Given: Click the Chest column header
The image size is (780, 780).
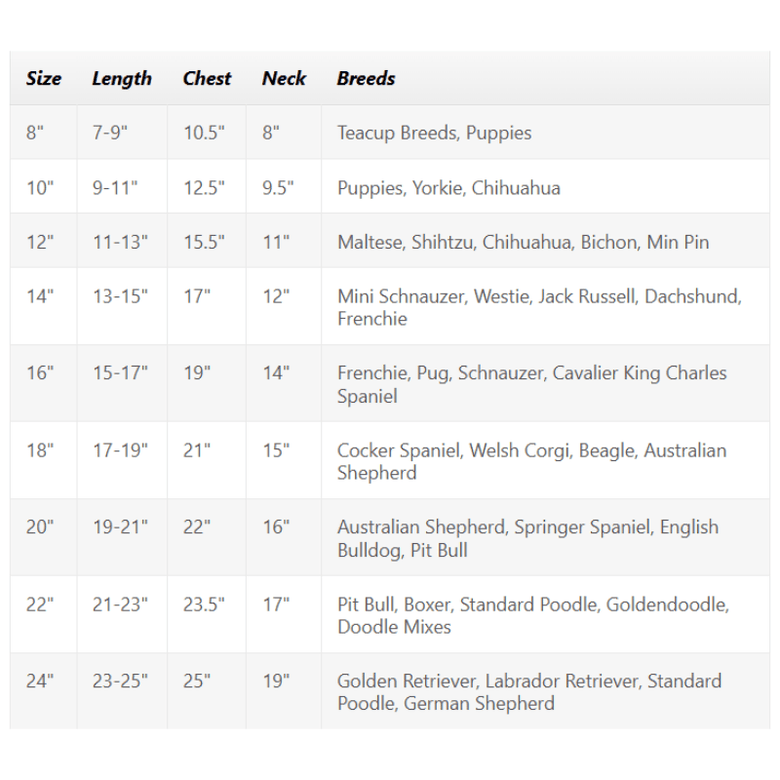Looking at the screenshot, I should coord(207,78).
